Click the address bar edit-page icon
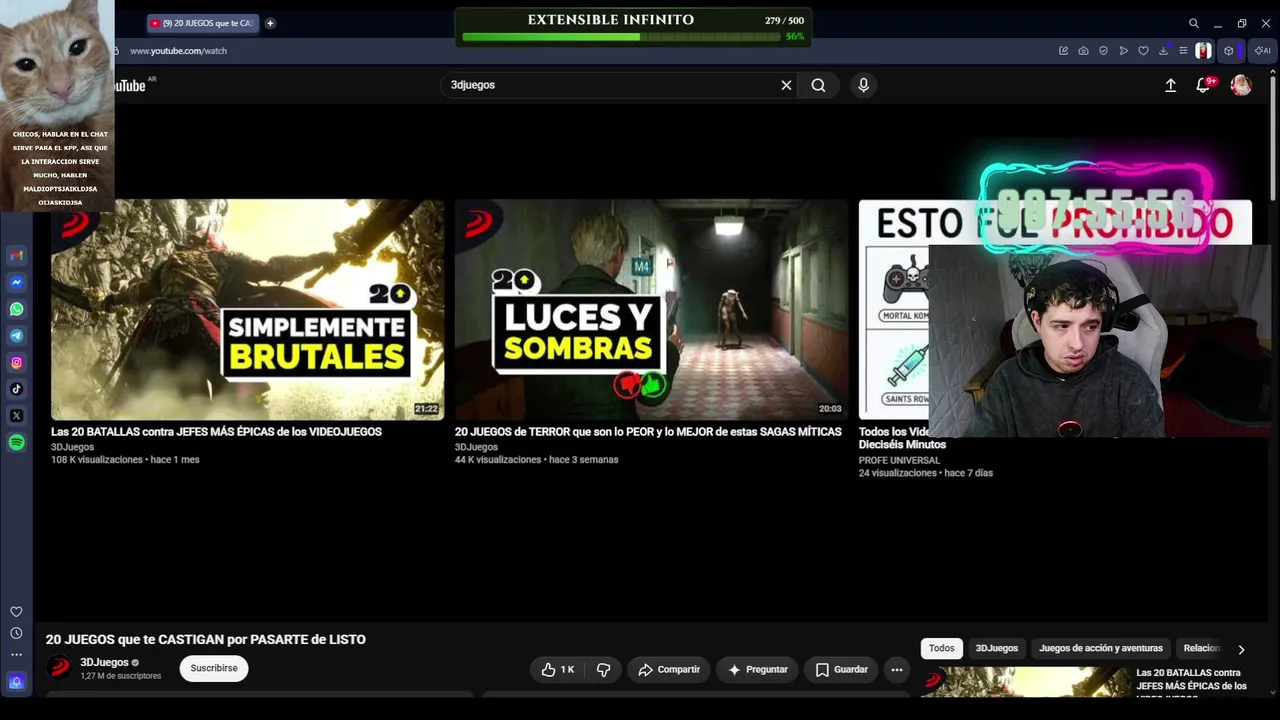1280x720 pixels. [1063, 51]
